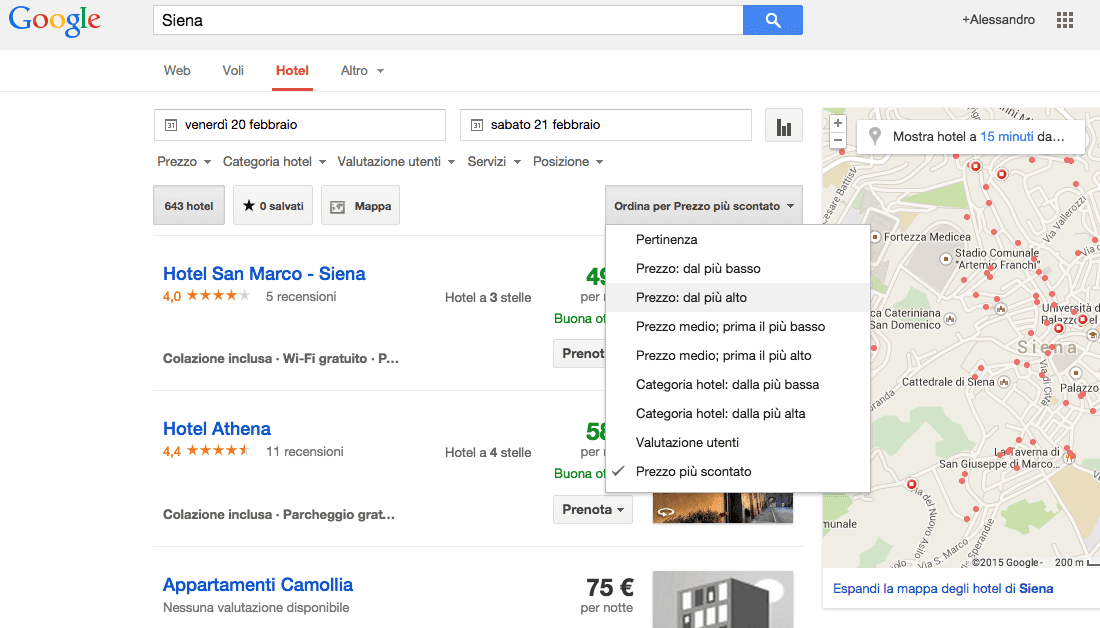Click the map pin icon by Mostra hotel
The width and height of the screenshot is (1100, 628).
click(x=875, y=136)
